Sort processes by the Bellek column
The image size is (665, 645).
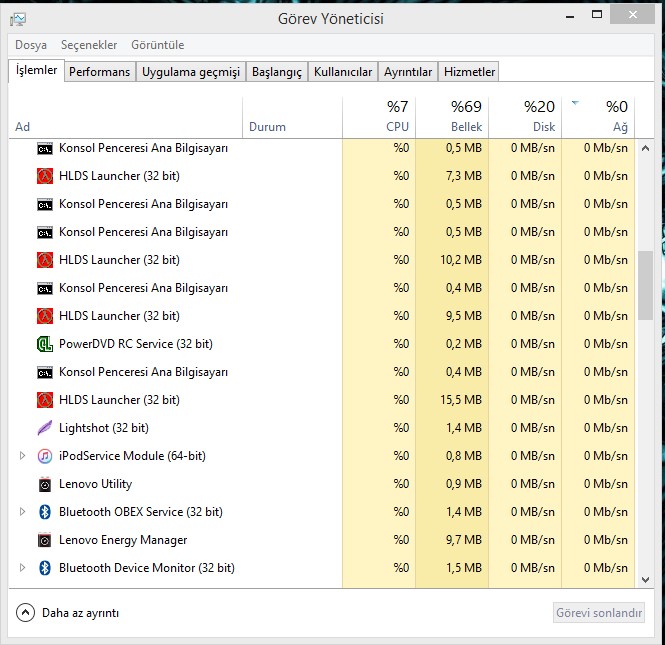pos(452,117)
